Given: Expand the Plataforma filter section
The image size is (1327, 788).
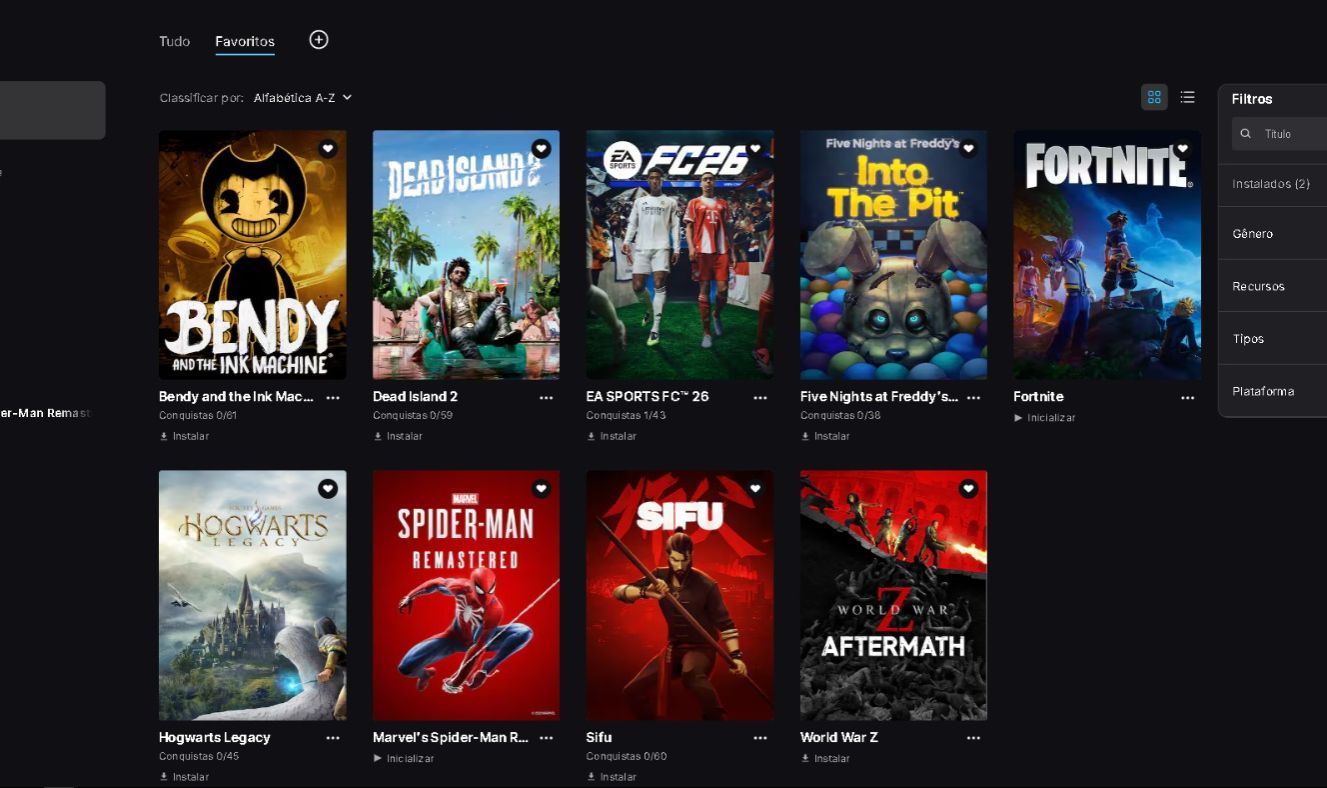Looking at the screenshot, I should point(1272,391).
